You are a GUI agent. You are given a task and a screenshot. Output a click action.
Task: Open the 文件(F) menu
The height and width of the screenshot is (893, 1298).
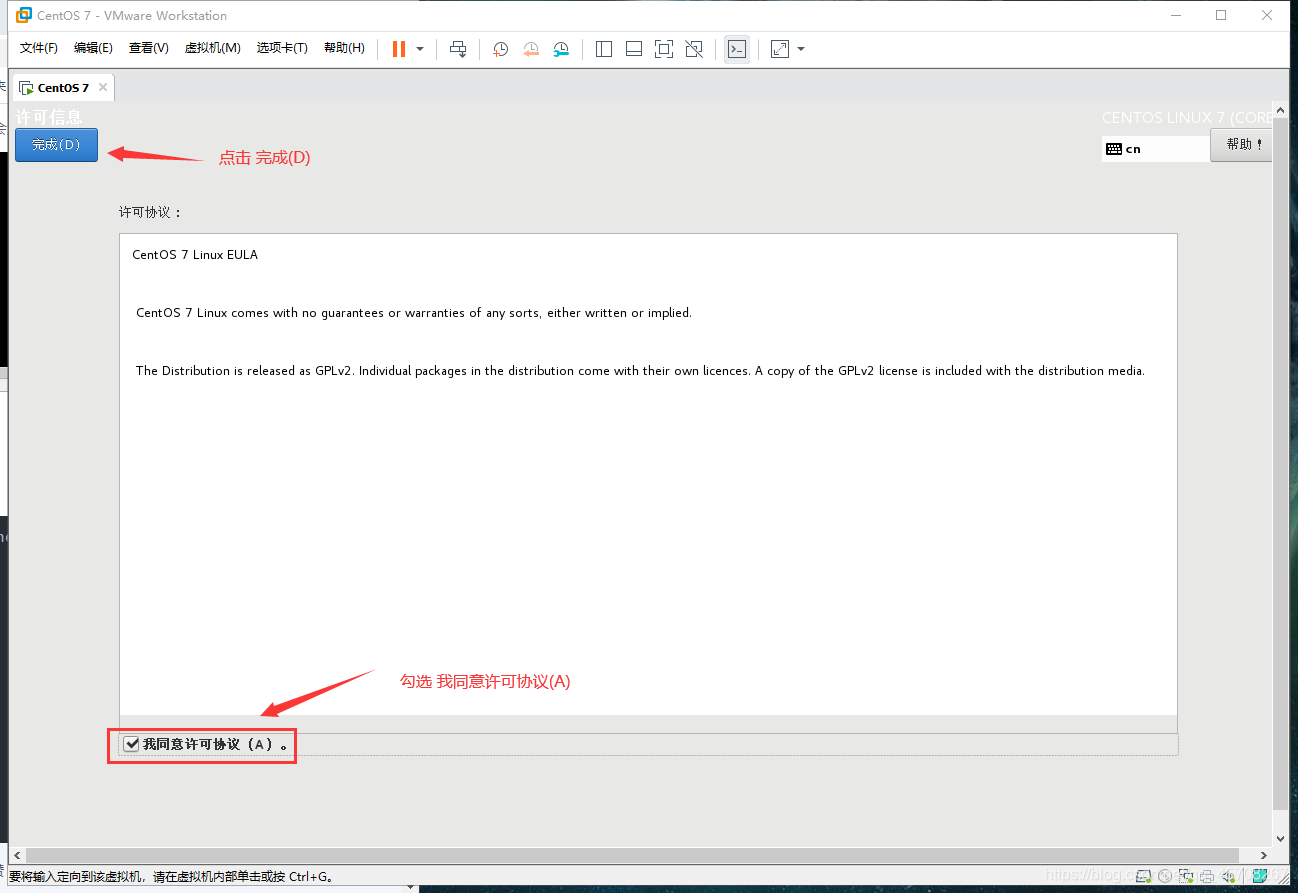click(x=39, y=48)
